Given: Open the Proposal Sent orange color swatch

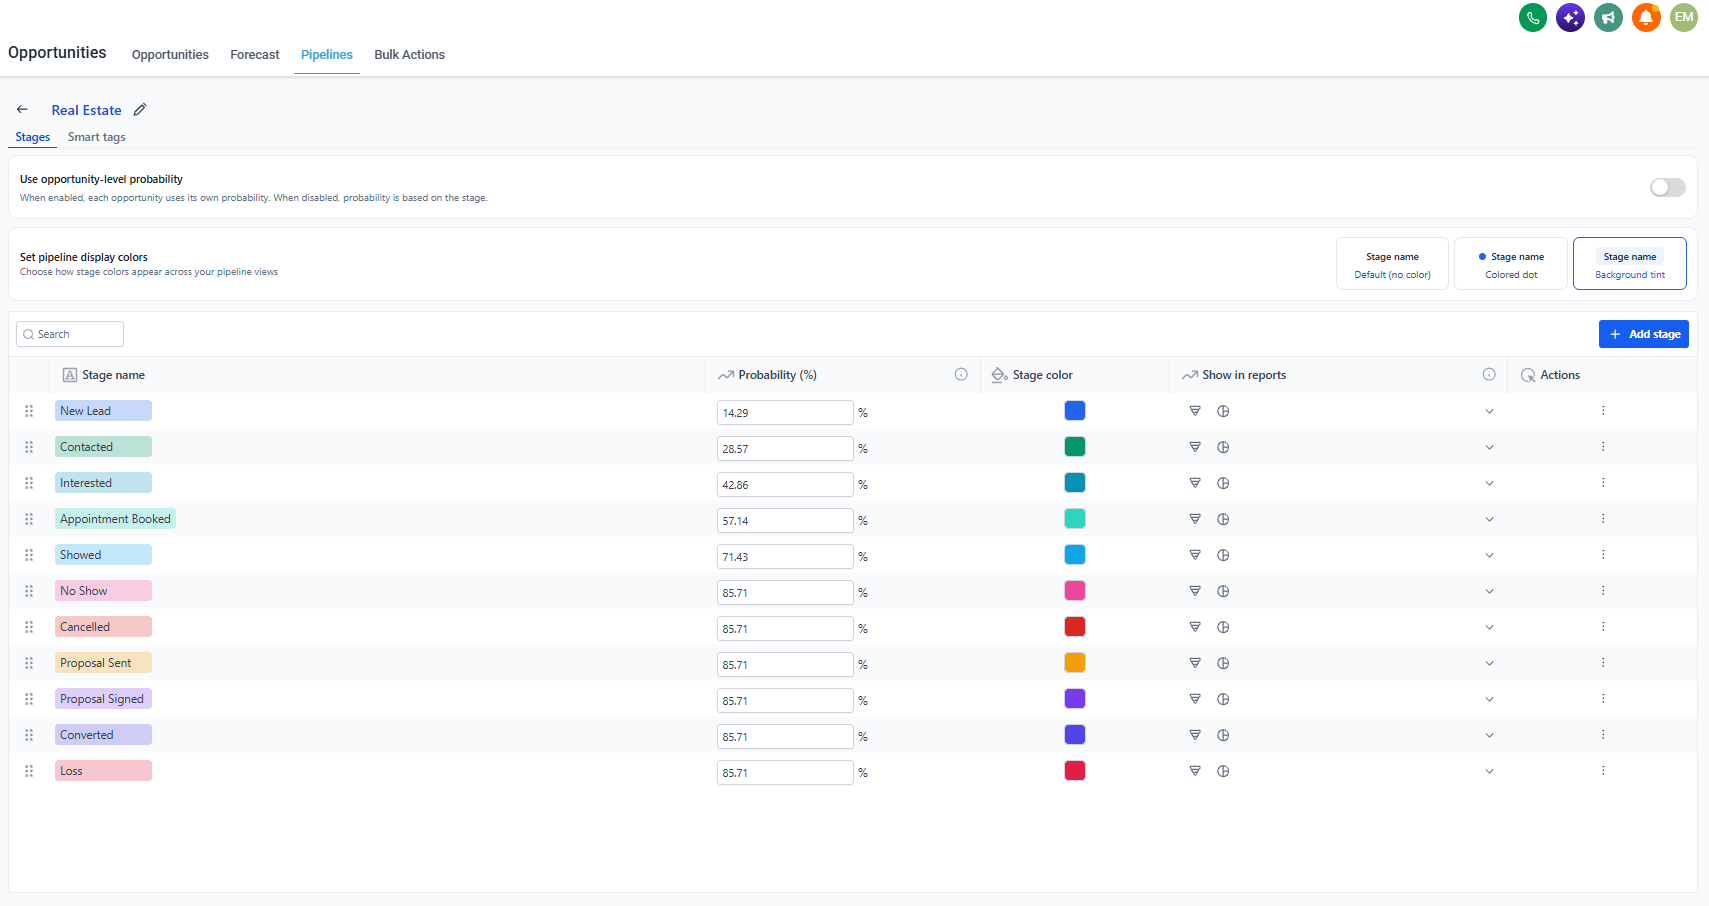Looking at the screenshot, I should pyautogui.click(x=1075, y=663).
